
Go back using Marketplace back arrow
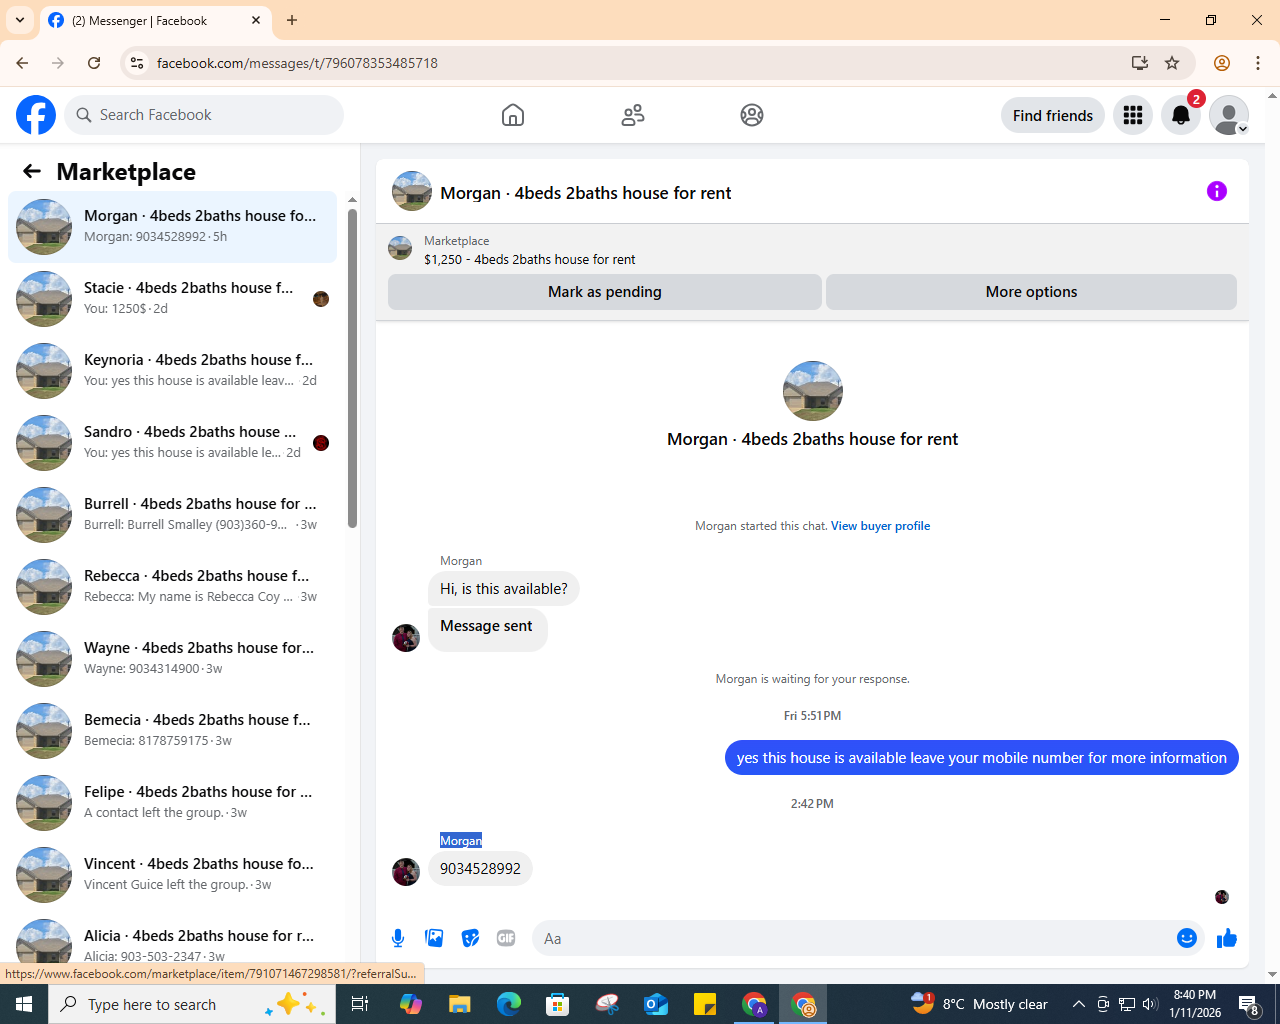(x=32, y=171)
